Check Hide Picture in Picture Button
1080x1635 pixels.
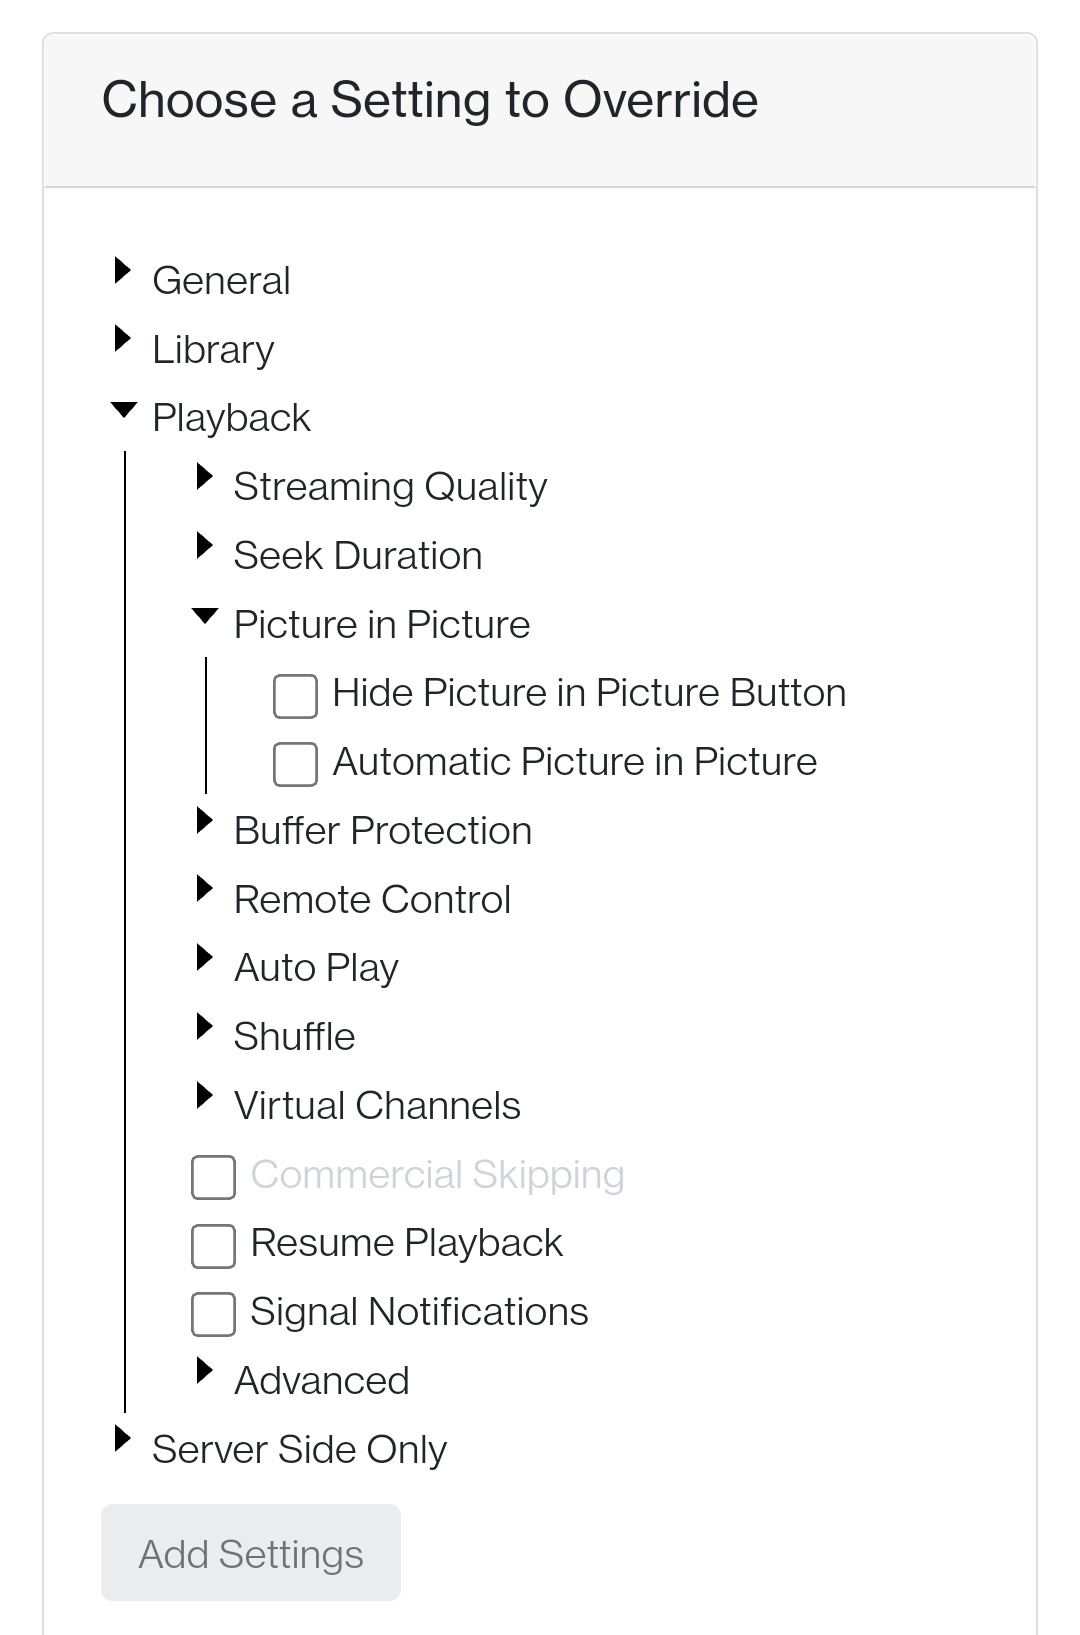[295, 696]
